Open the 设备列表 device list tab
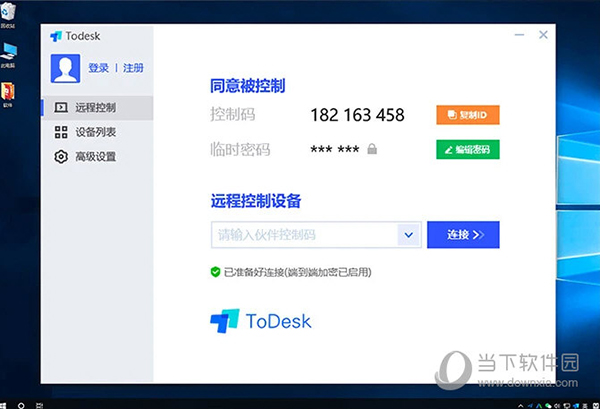The image size is (600, 409). point(97,132)
